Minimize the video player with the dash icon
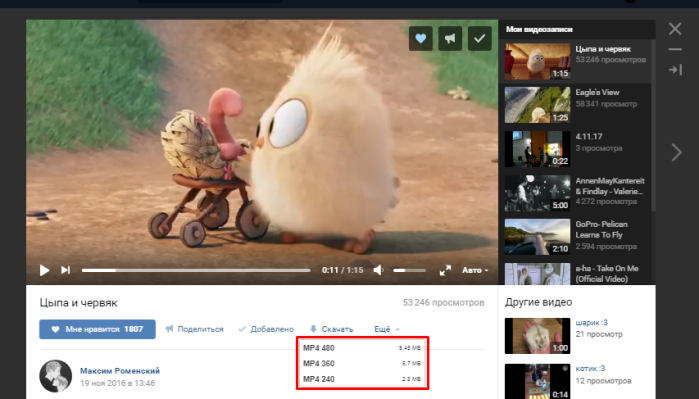699x399 pixels. coord(675,49)
